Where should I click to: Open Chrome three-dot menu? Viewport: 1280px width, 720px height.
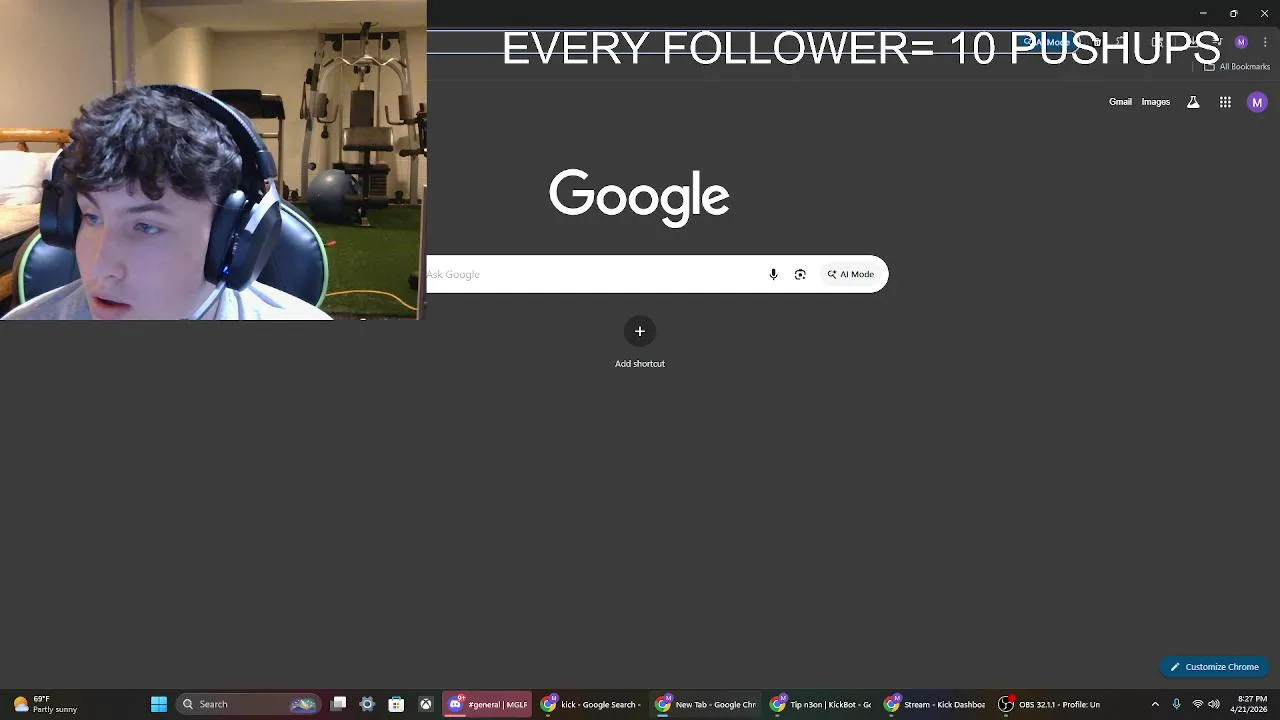click(x=1265, y=42)
